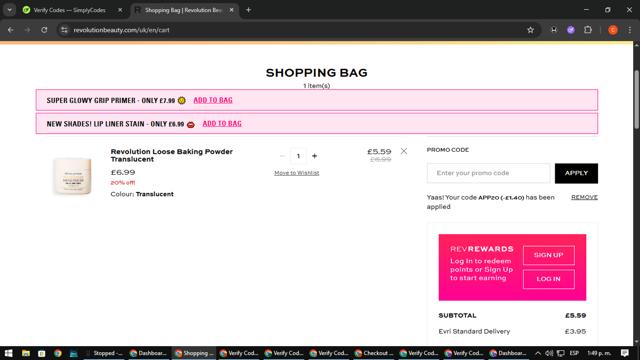
Task: Bookmark this page with the star icon
Action: pos(530,30)
